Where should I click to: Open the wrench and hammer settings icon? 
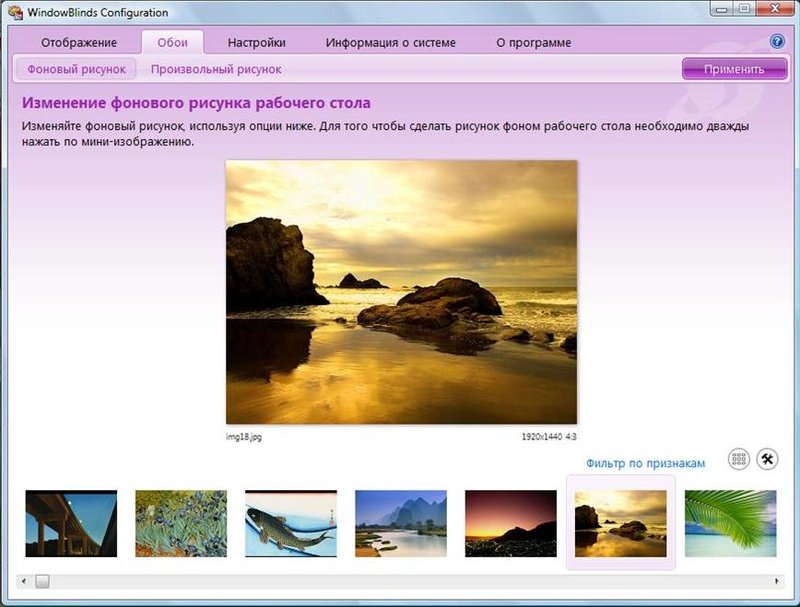click(x=767, y=459)
